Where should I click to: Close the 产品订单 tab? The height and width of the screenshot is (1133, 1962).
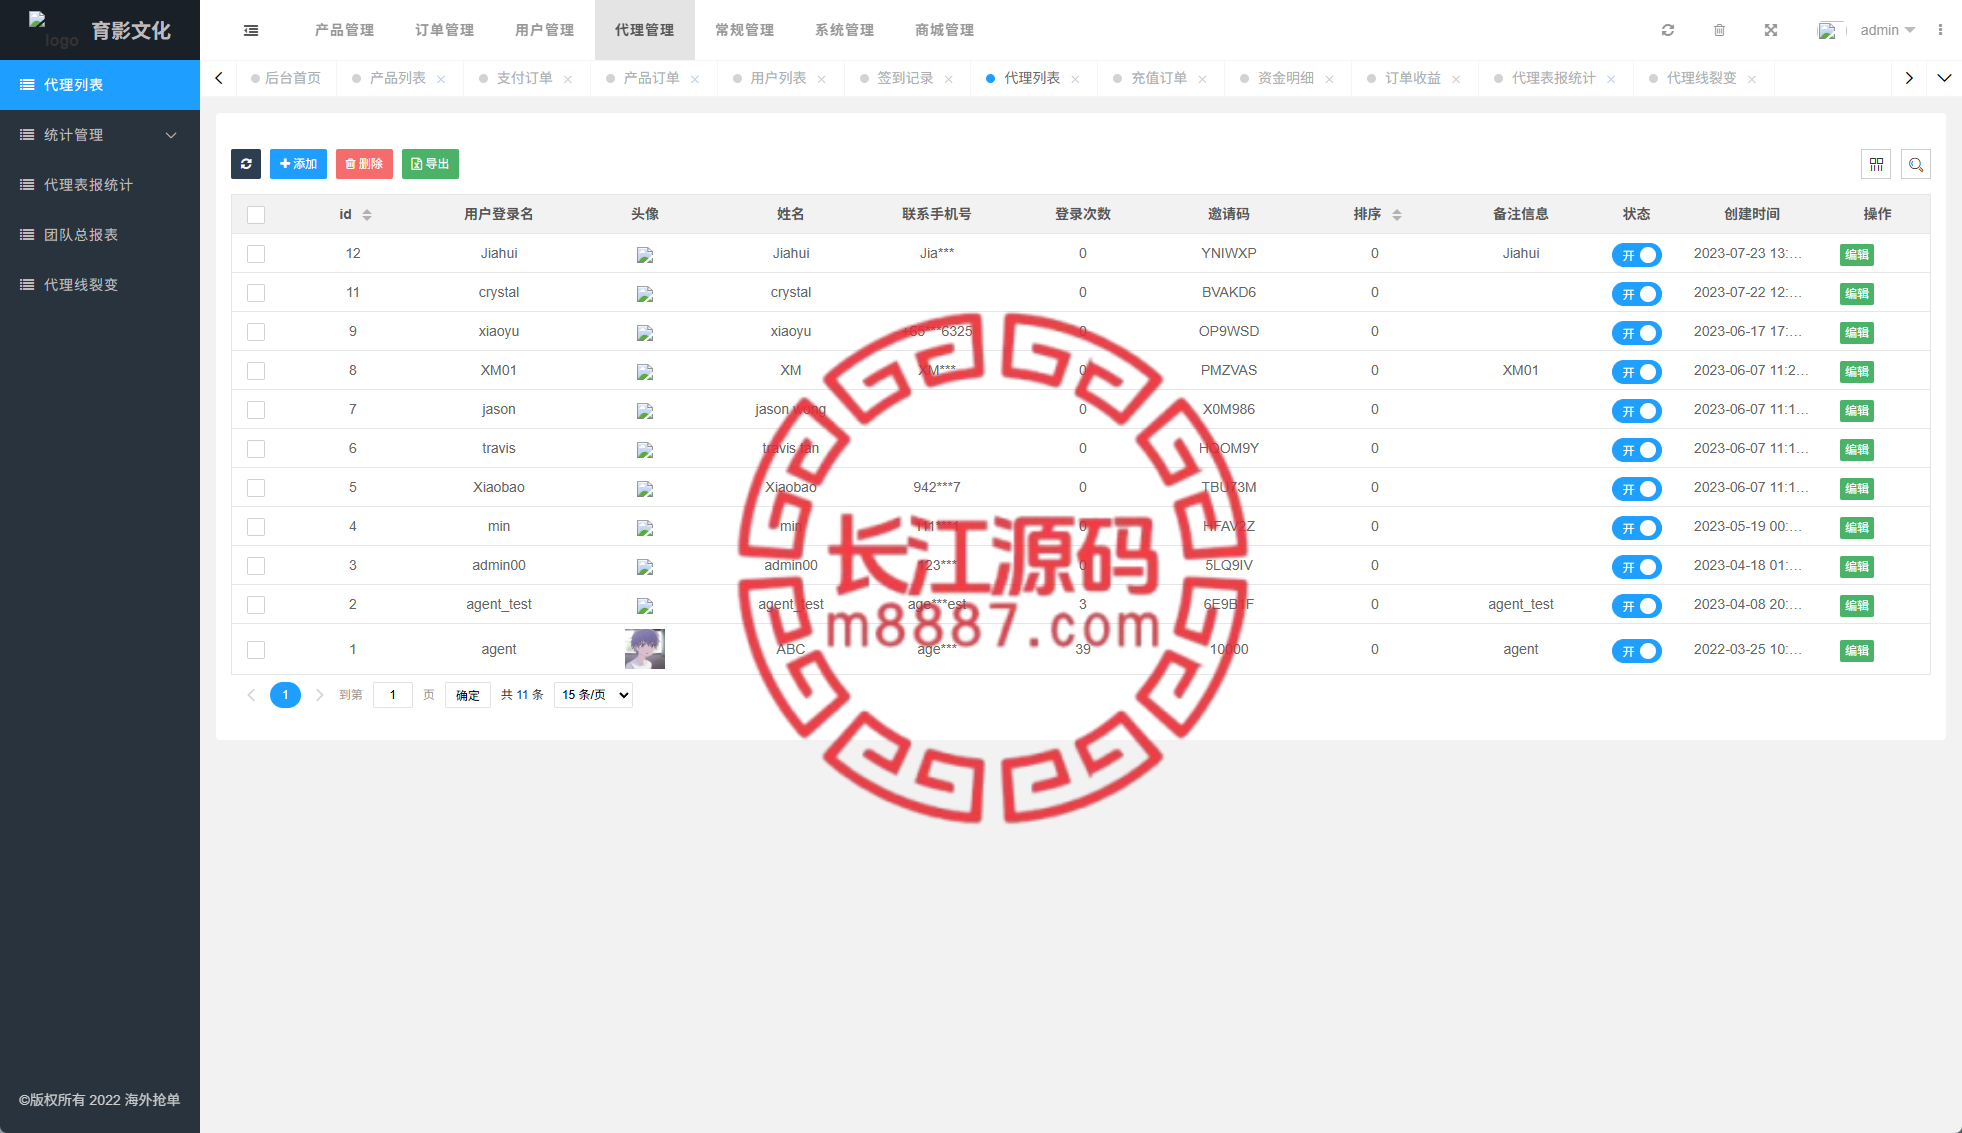click(x=695, y=79)
